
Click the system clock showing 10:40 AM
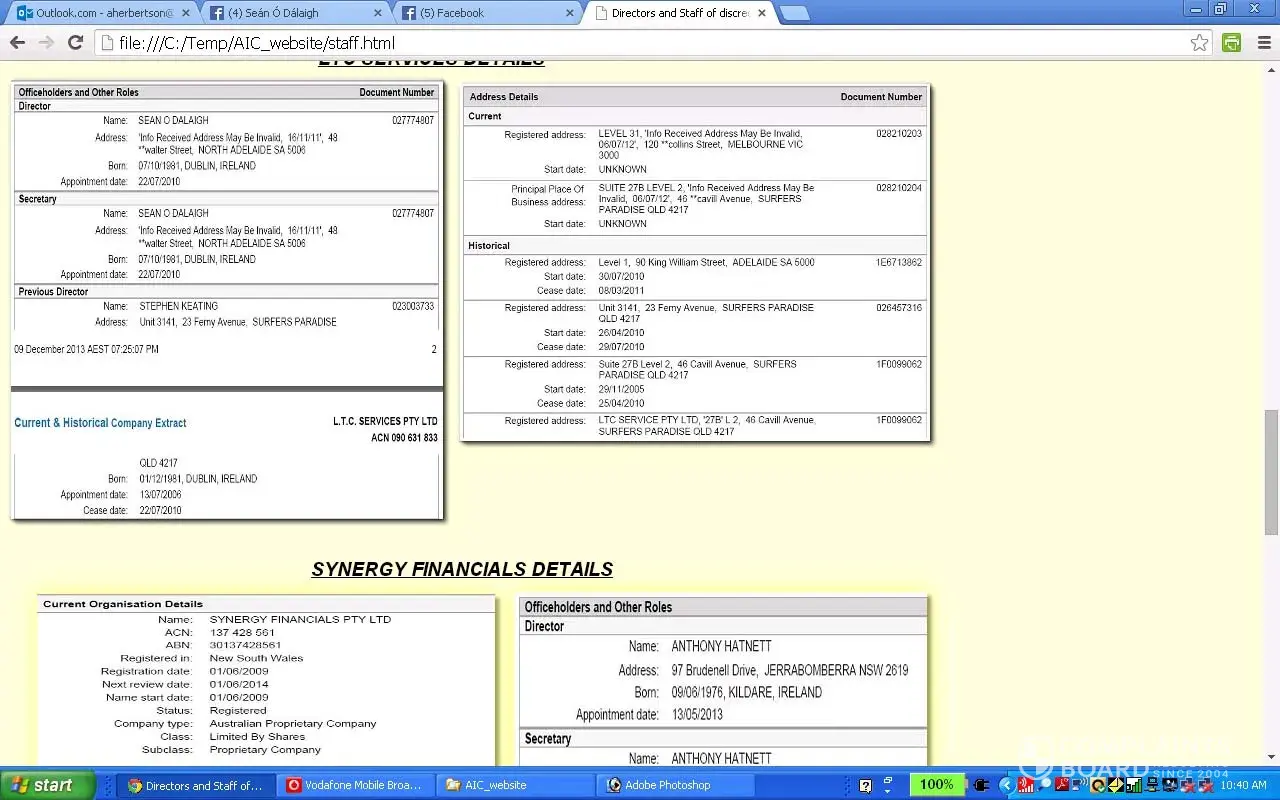coord(1243,785)
